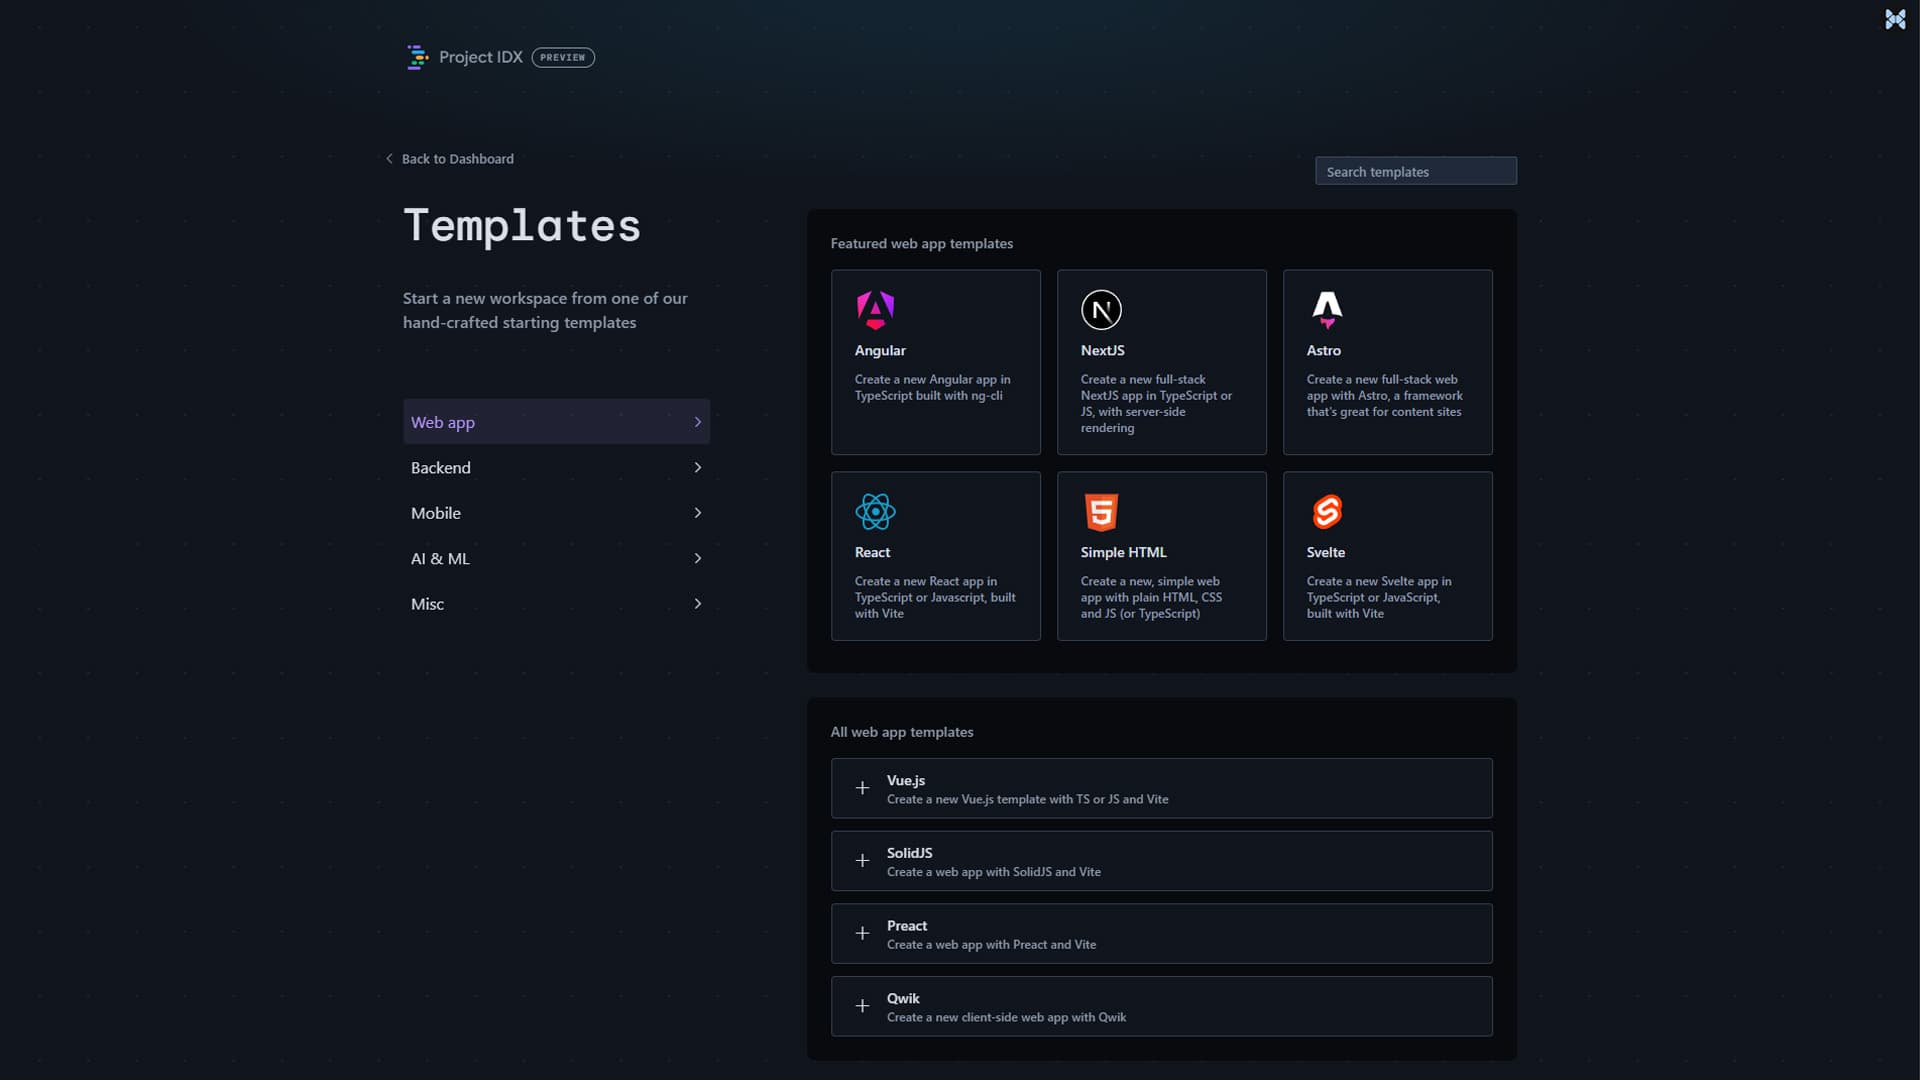1920x1080 pixels.
Task: Click description 'Create a new client-side web app with Qwik'
Action: point(1006,1017)
